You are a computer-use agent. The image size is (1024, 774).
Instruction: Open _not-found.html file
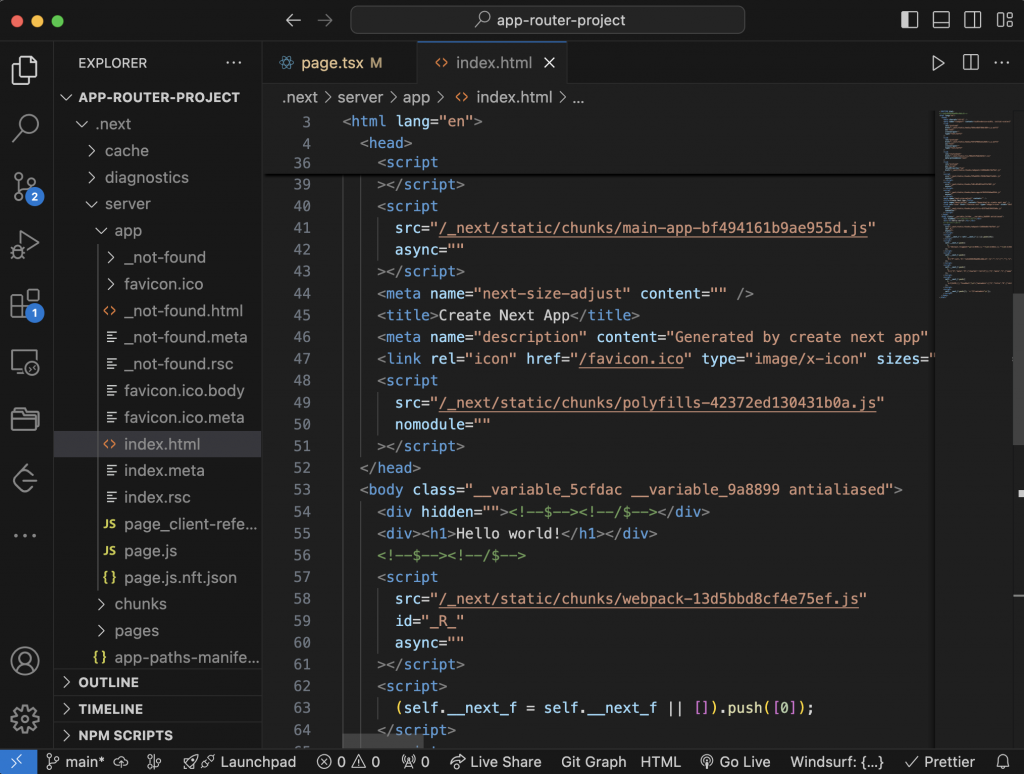pos(157,311)
